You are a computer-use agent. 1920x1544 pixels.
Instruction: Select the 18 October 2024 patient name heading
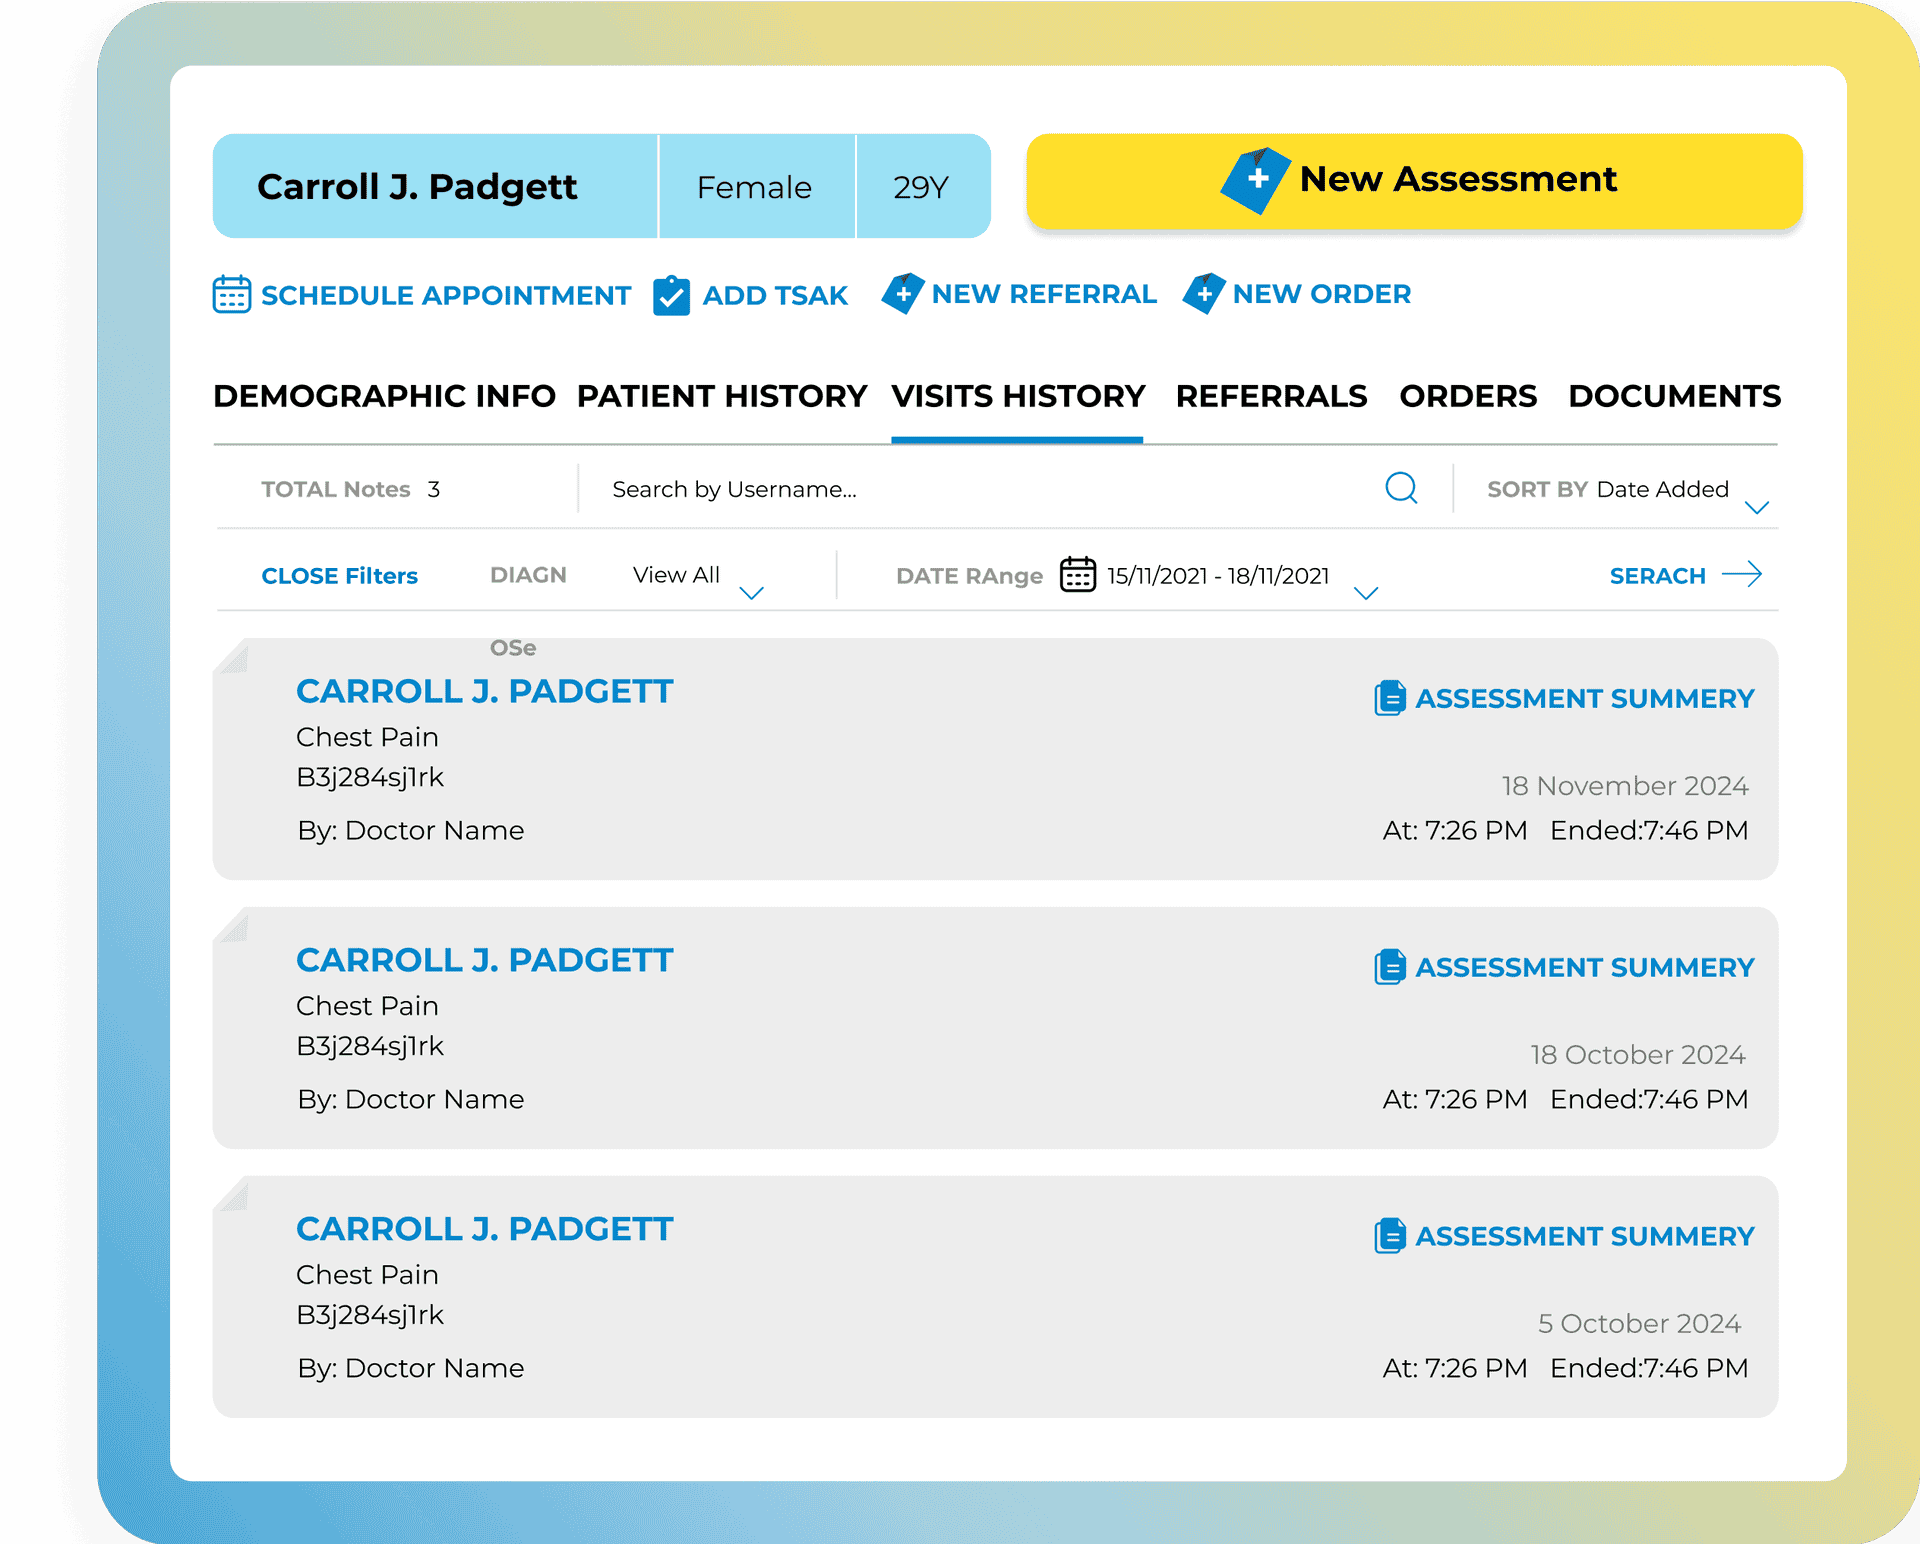tap(485, 960)
